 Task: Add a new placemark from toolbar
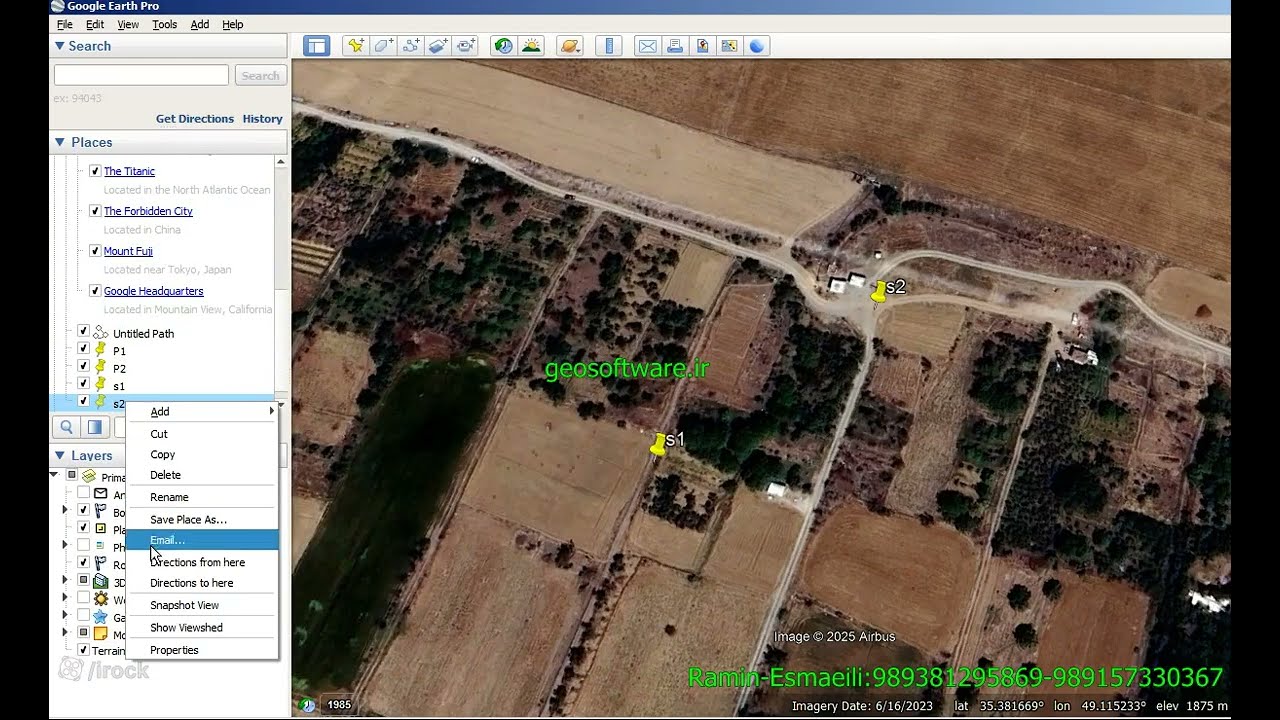pyautogui.click(x=356, y=45)
